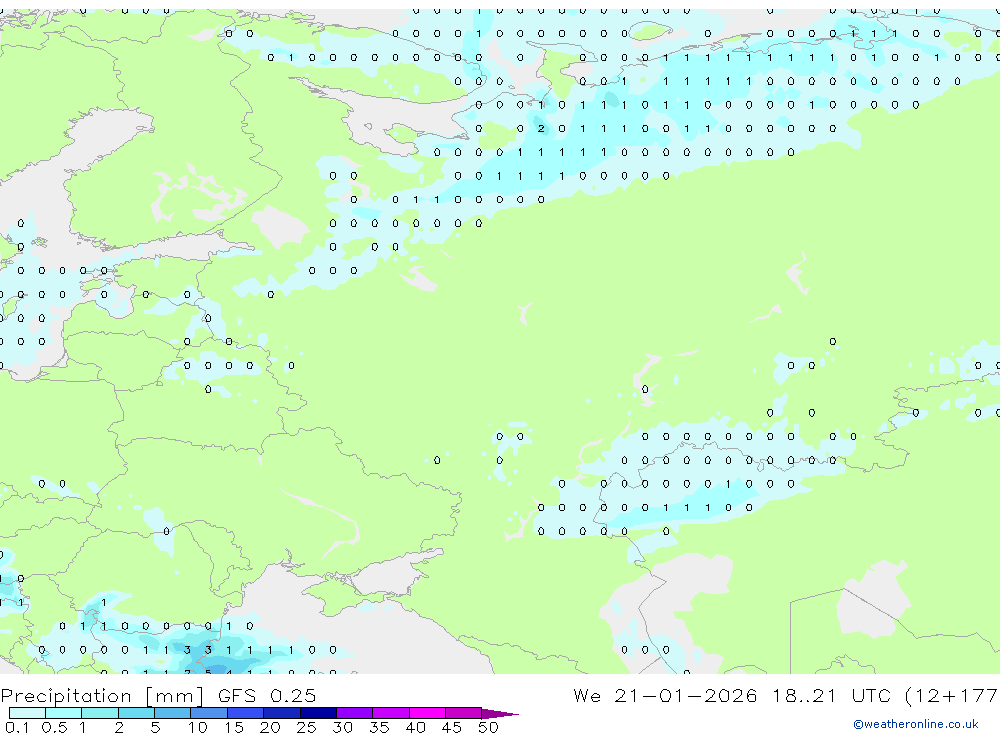The height and width of the screenshot is (733, 1000).
Task: Select the 1–2 mm legend color box
Action: pyautogui.click(x=100, y=713)
